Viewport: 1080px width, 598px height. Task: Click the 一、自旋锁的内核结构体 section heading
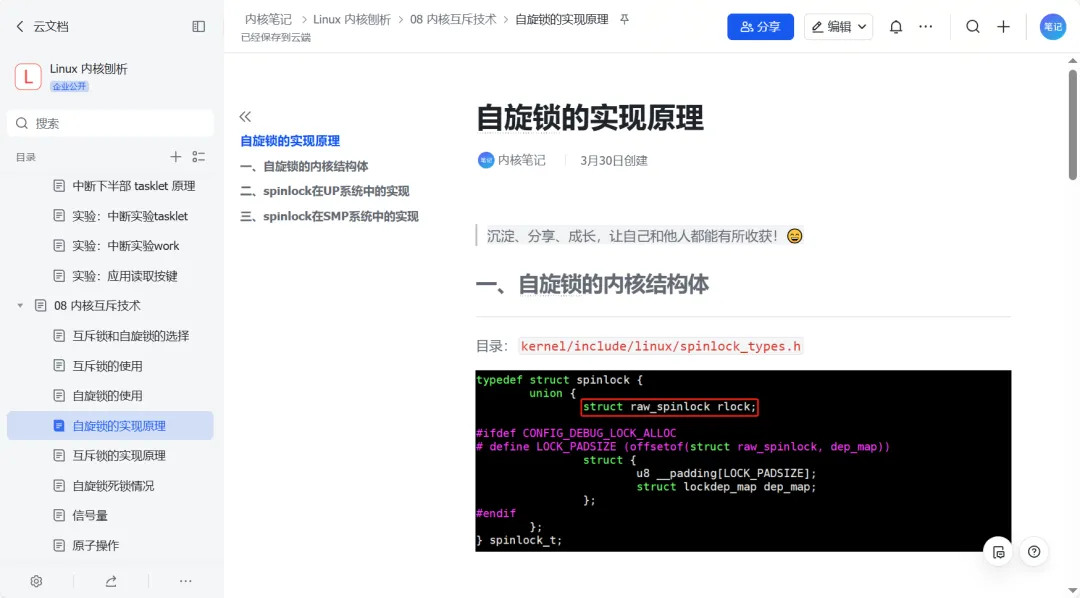point(592,285)
